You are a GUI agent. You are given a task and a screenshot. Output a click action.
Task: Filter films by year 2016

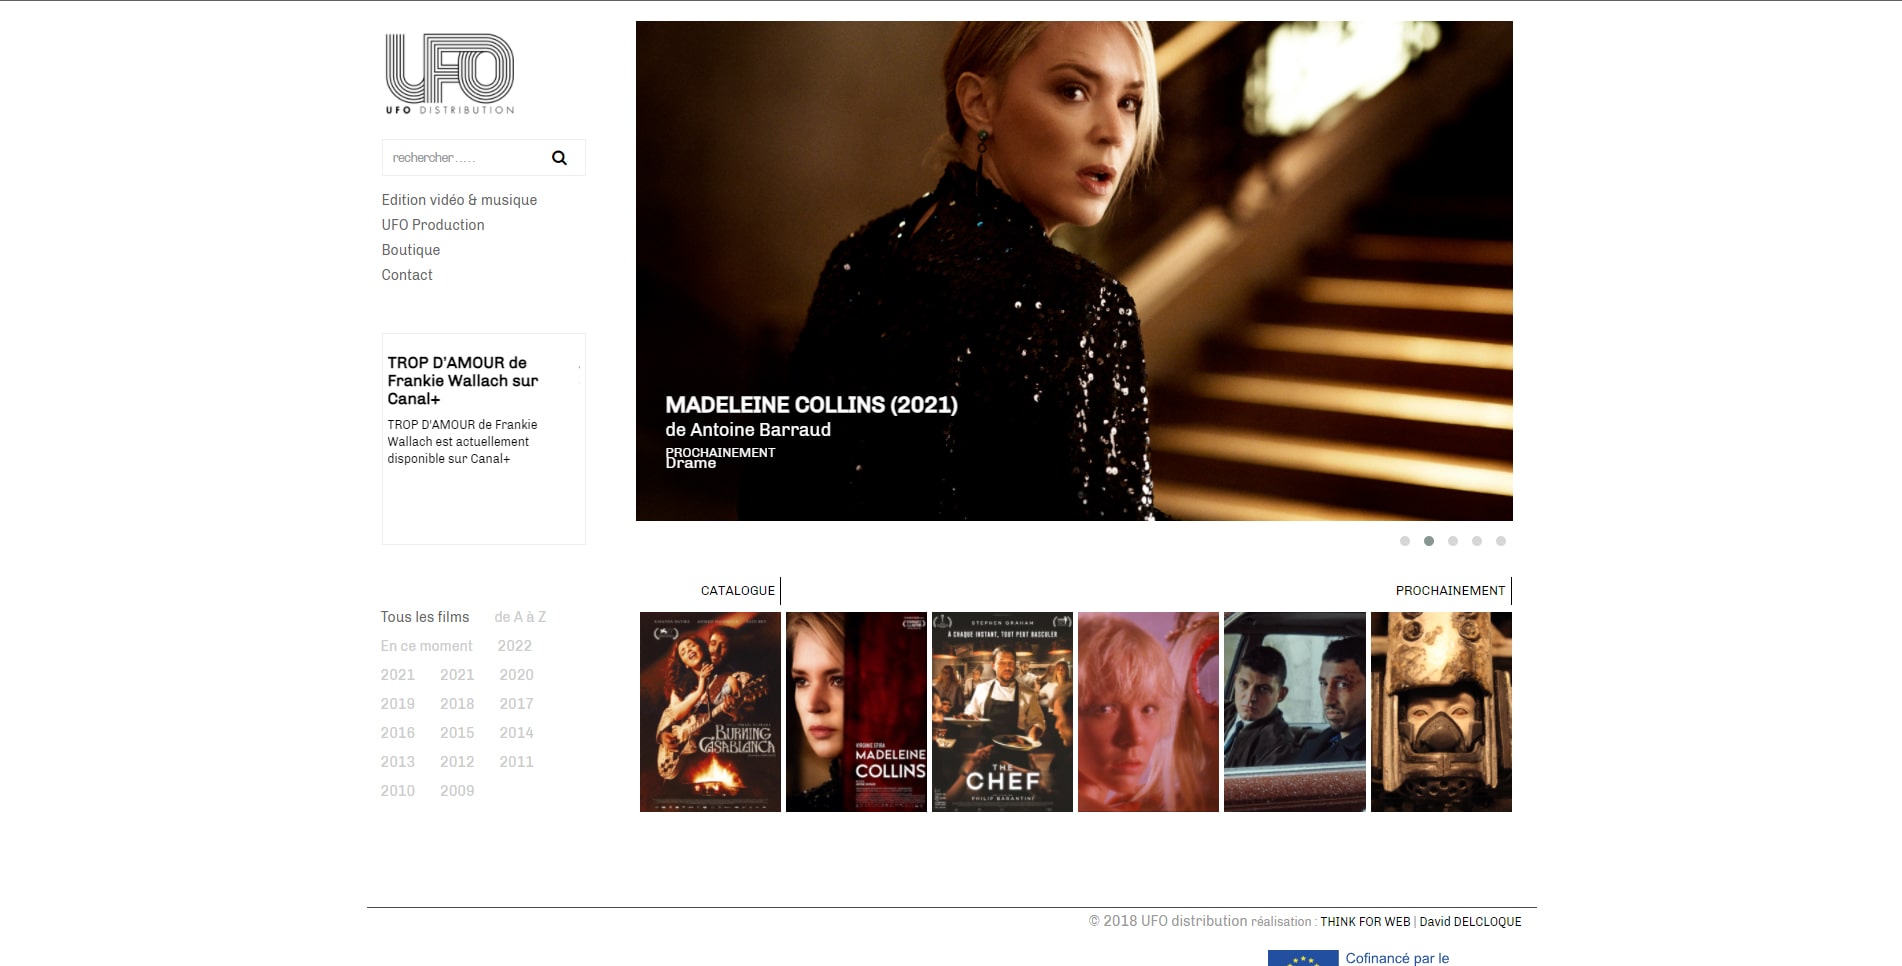pyautogui.click(x=398, y=733)
